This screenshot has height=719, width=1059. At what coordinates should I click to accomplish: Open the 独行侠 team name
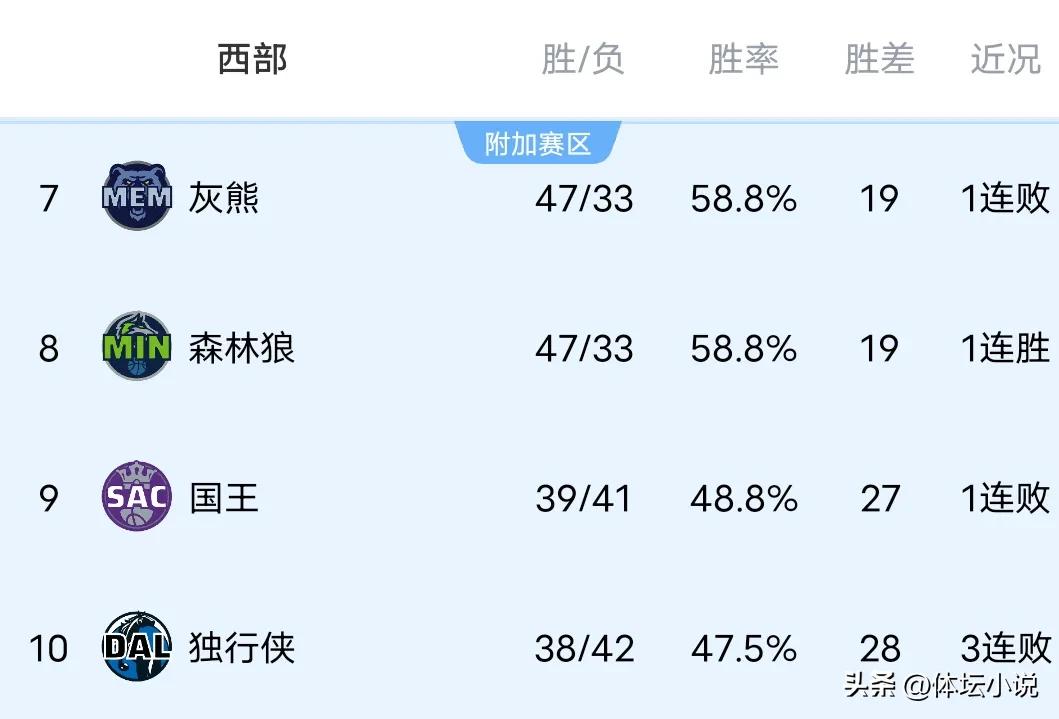[242, 648]
